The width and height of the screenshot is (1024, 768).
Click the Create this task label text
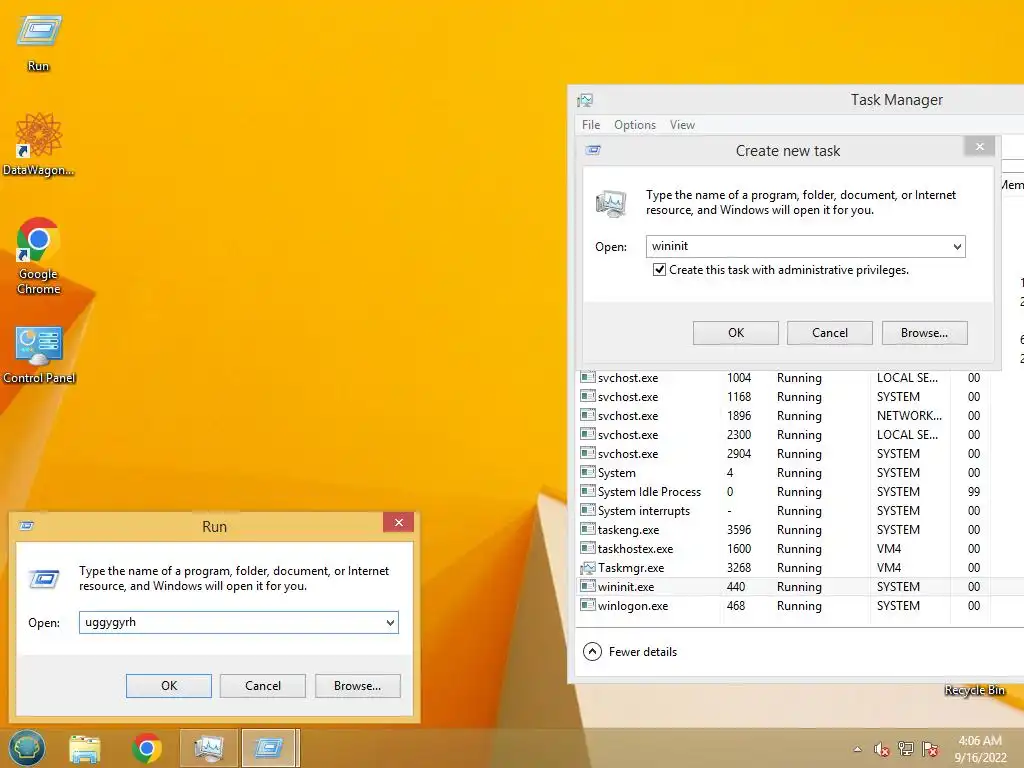coord(789,270)
